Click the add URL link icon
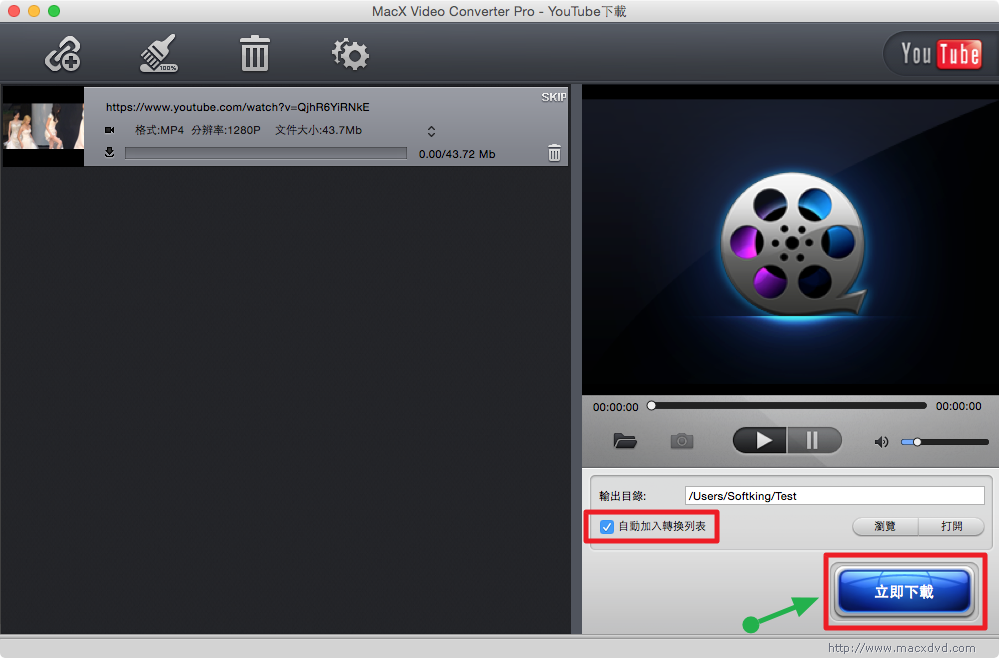999x658 pixels. pyautogui.click(x=63, y=55)
